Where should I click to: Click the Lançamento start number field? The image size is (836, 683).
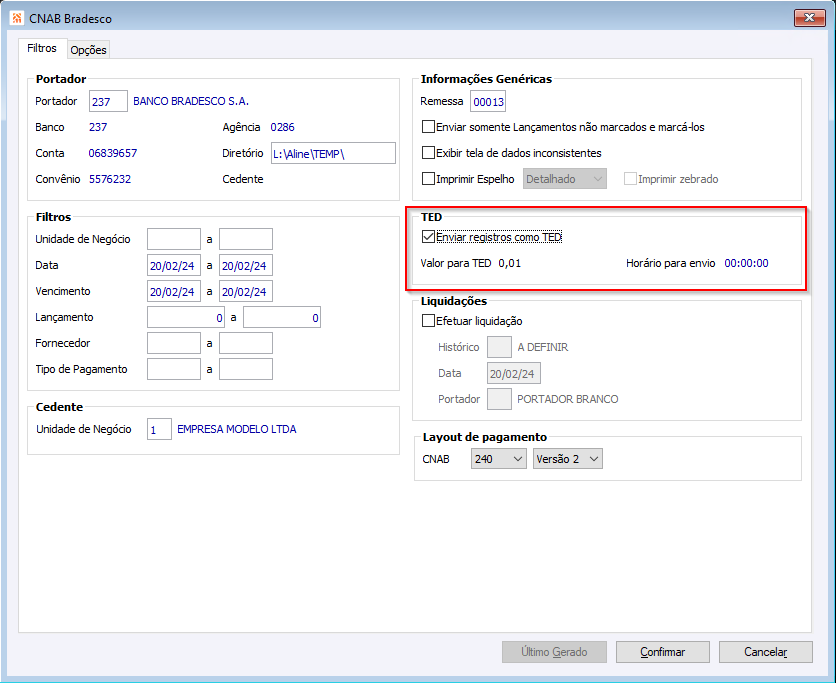click(x=186, y=317)
